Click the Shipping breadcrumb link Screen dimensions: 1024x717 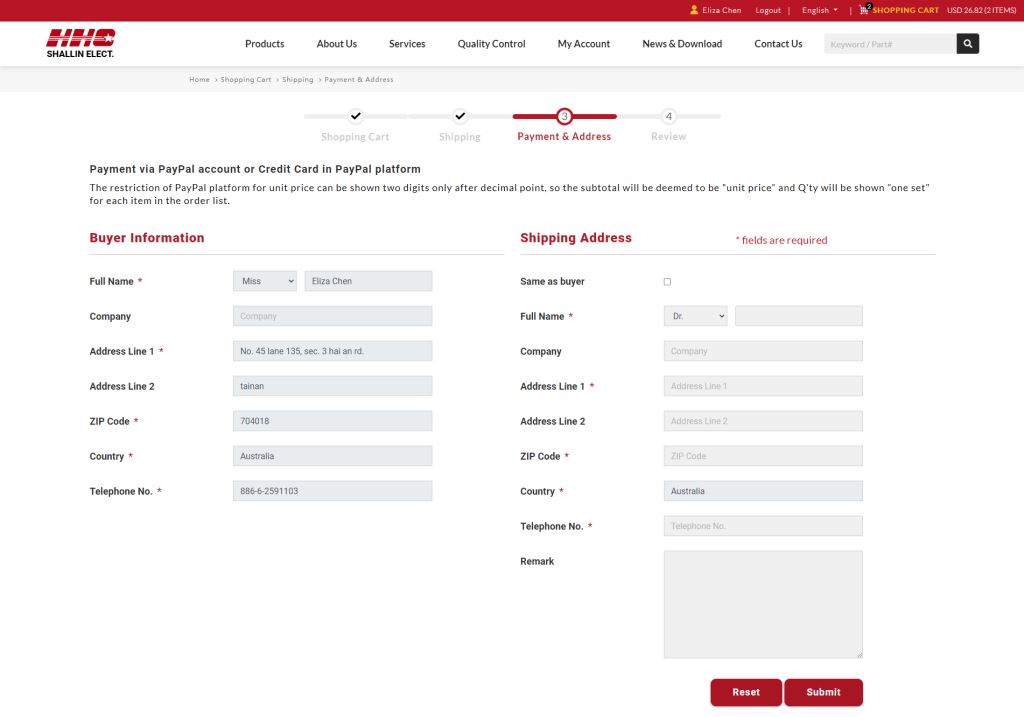pyautogui.click(x=298, y=80)
